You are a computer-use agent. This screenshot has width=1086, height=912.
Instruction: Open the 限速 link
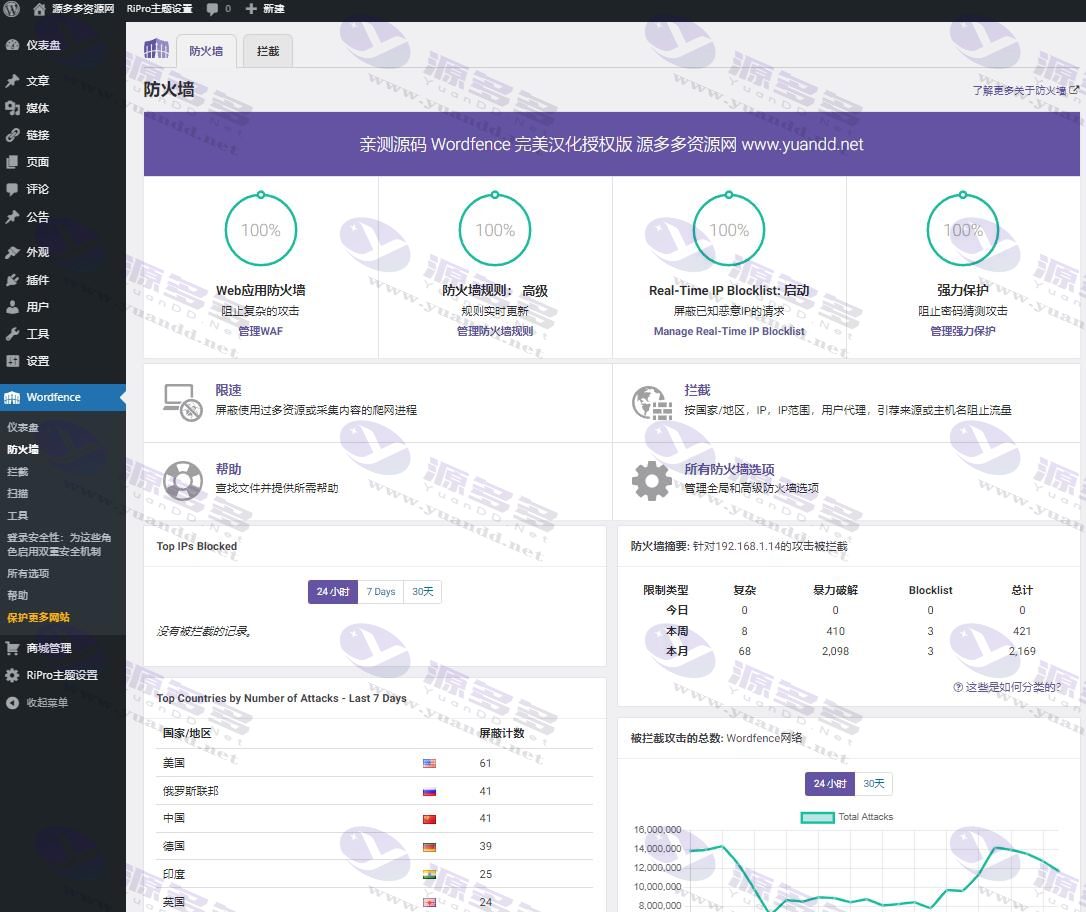click(x=228, y=390)
